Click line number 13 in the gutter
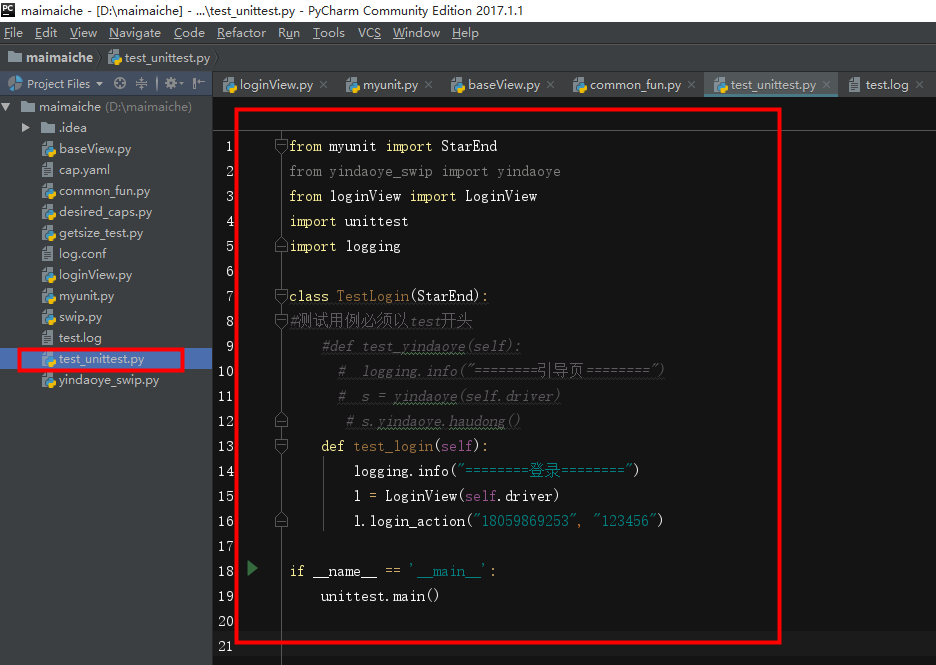This screenshot has height=665, width=936. tap(226, 446)
